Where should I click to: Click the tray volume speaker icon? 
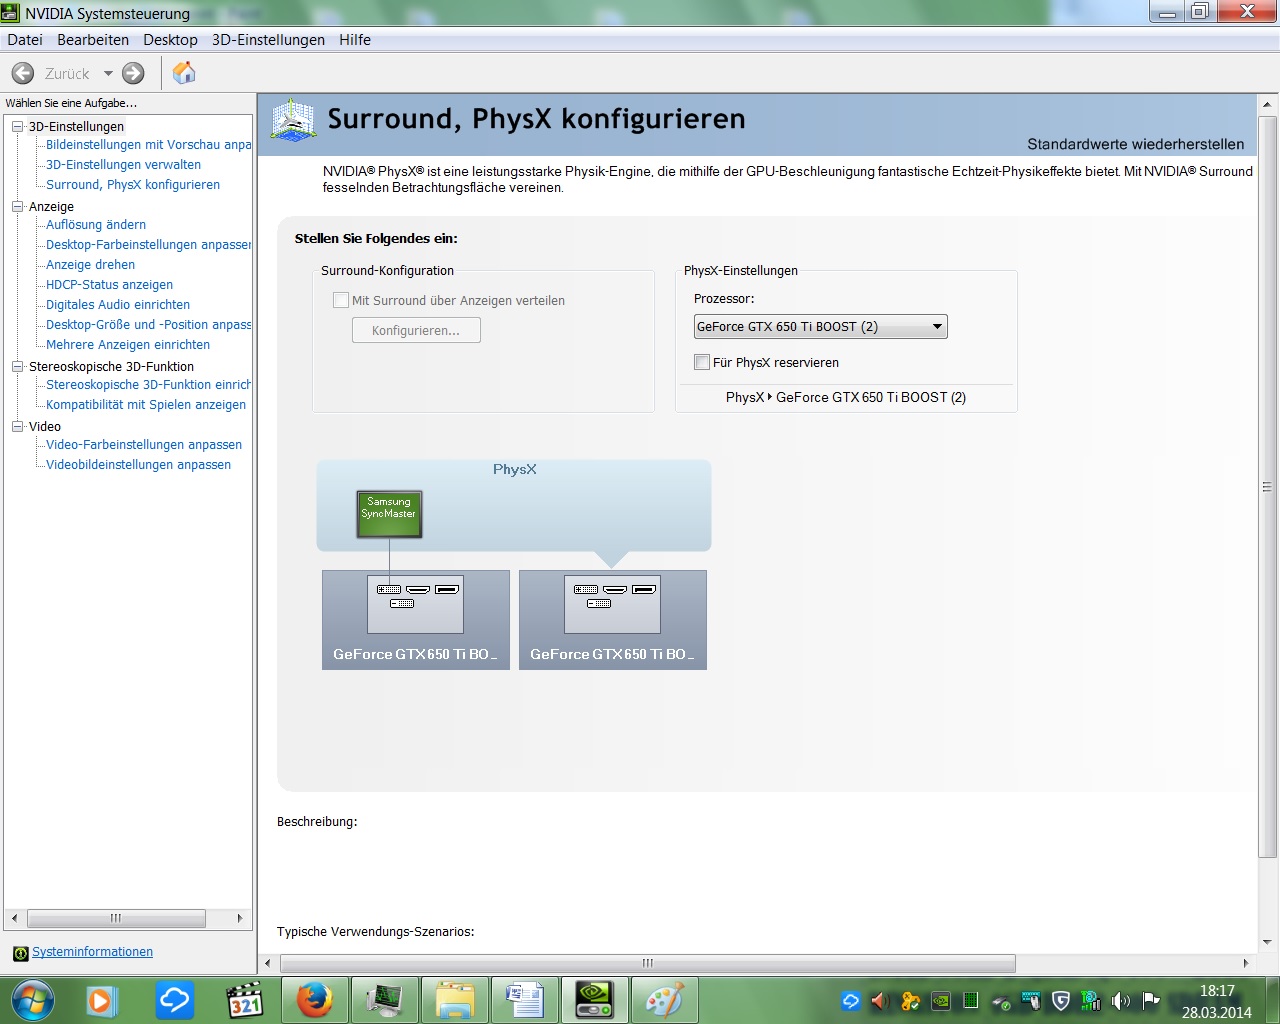click(1121, 1001)
